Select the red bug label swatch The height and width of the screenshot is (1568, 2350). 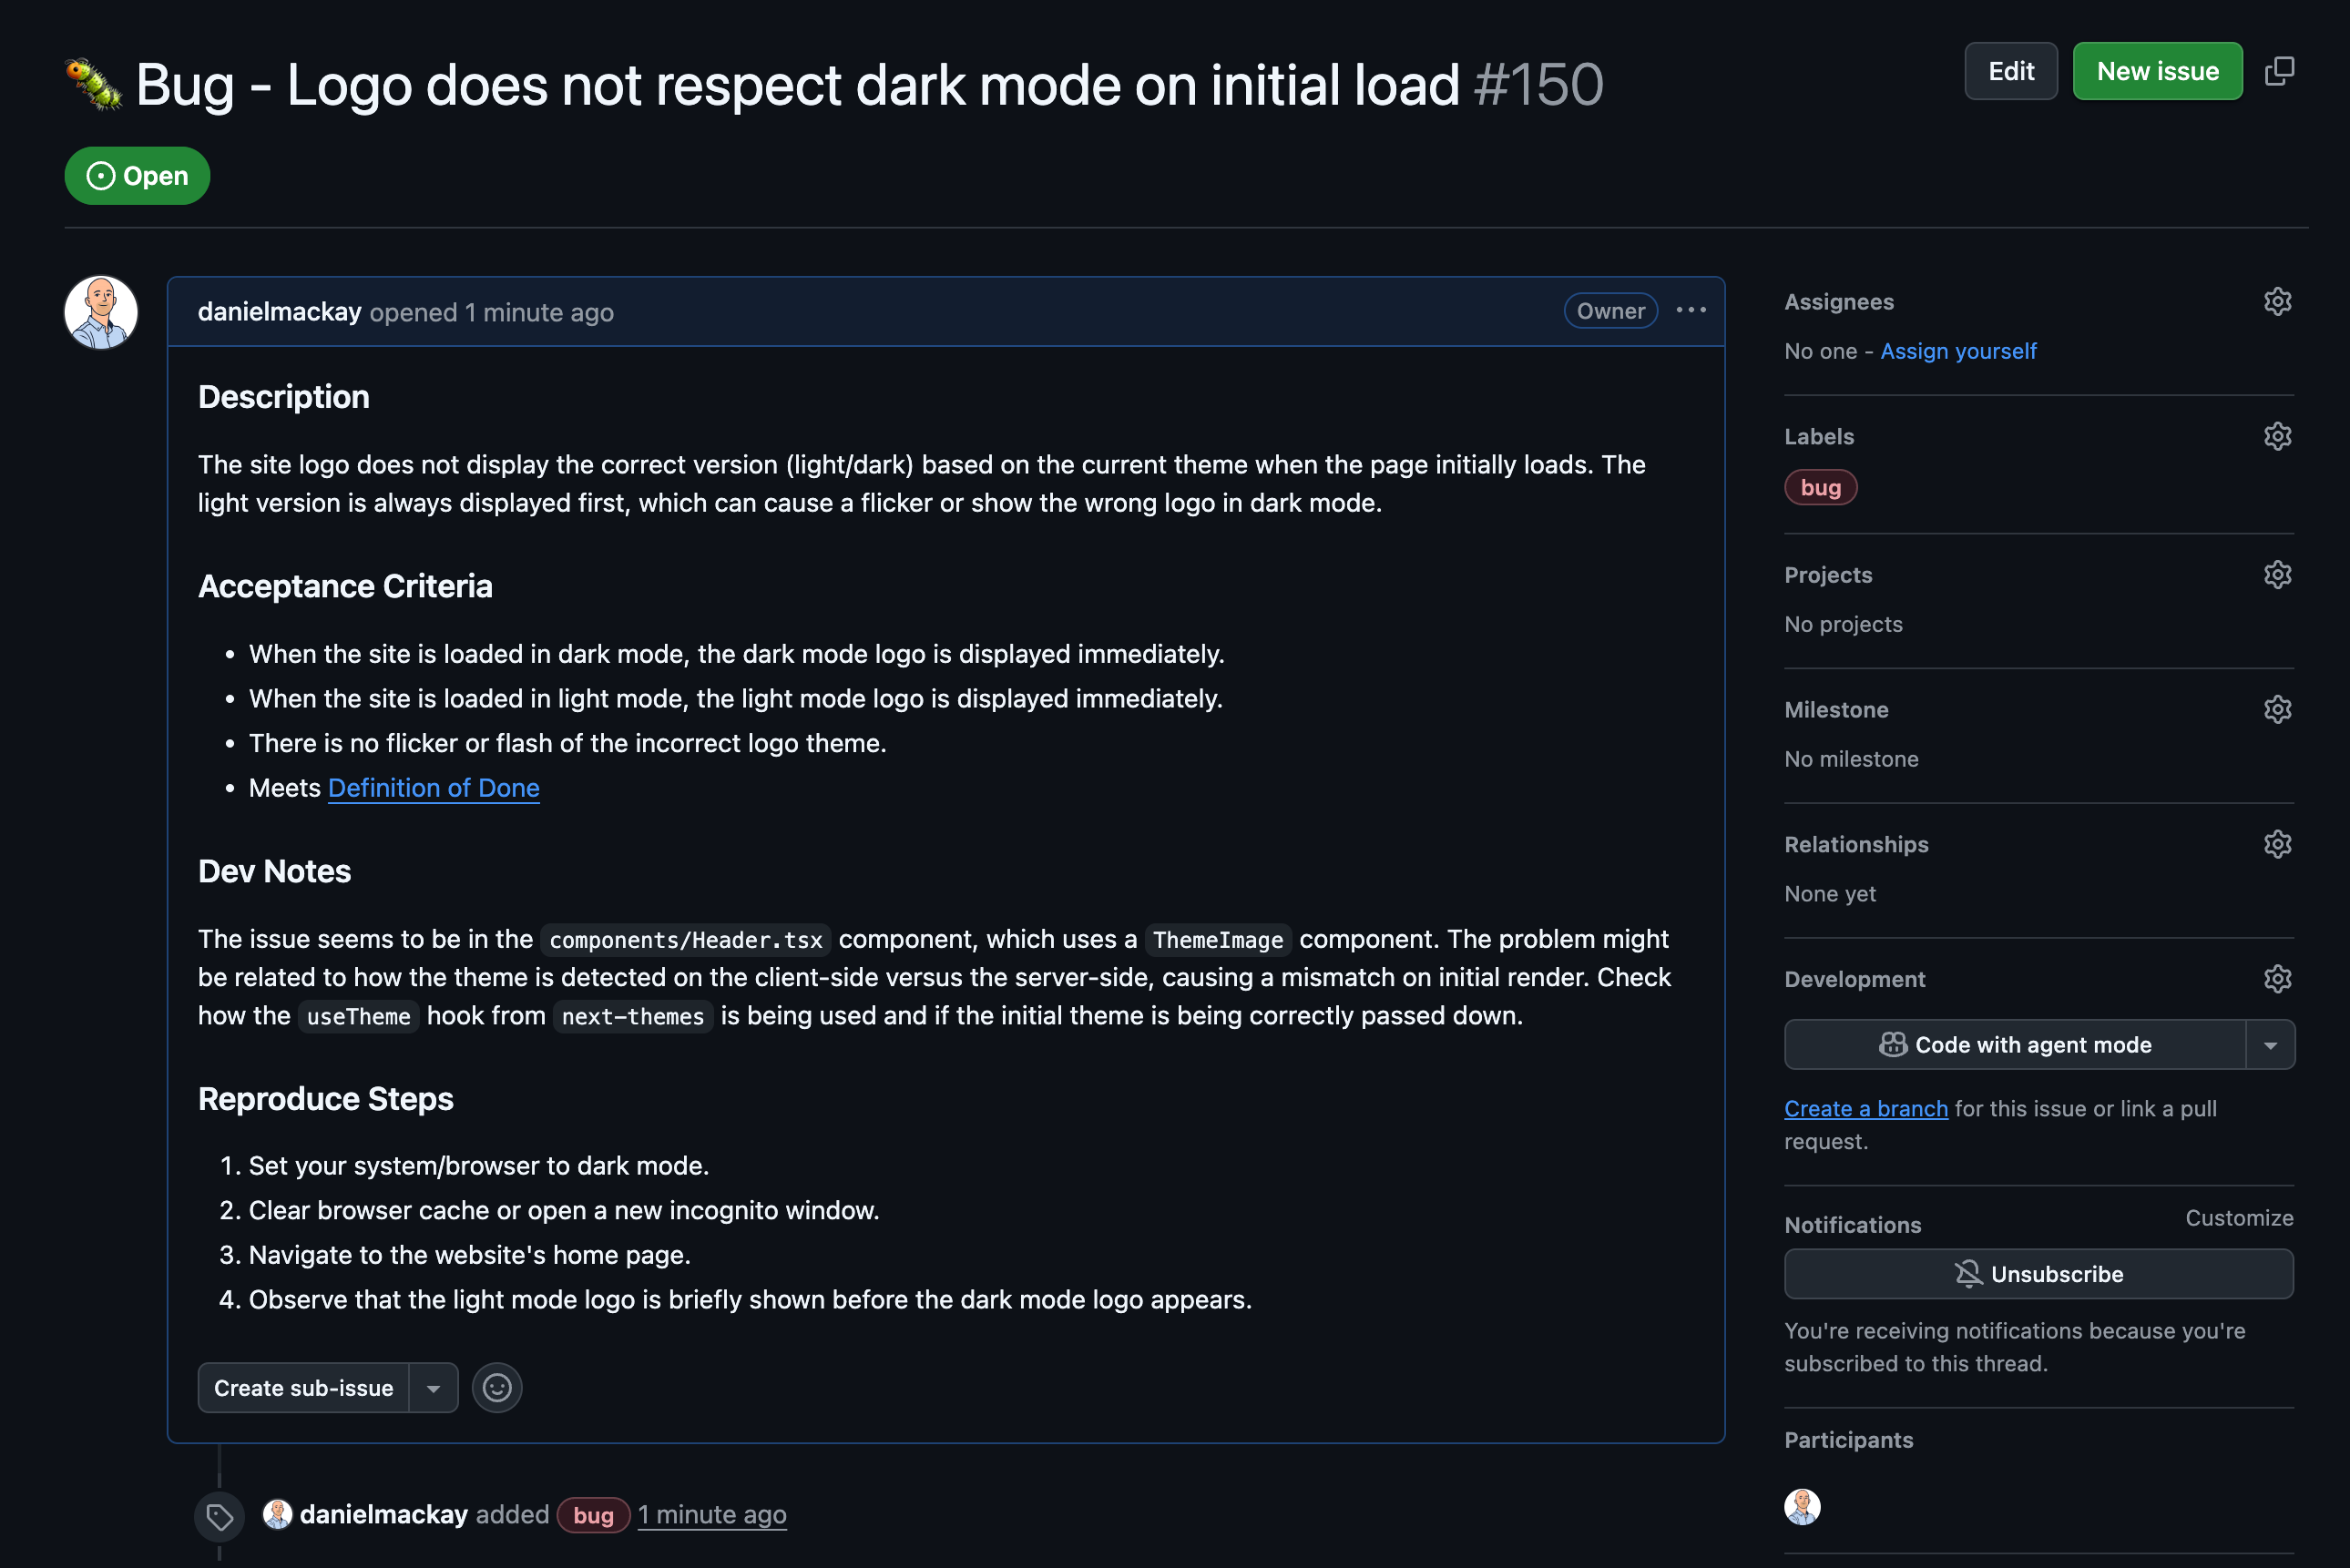(1820, 487)
